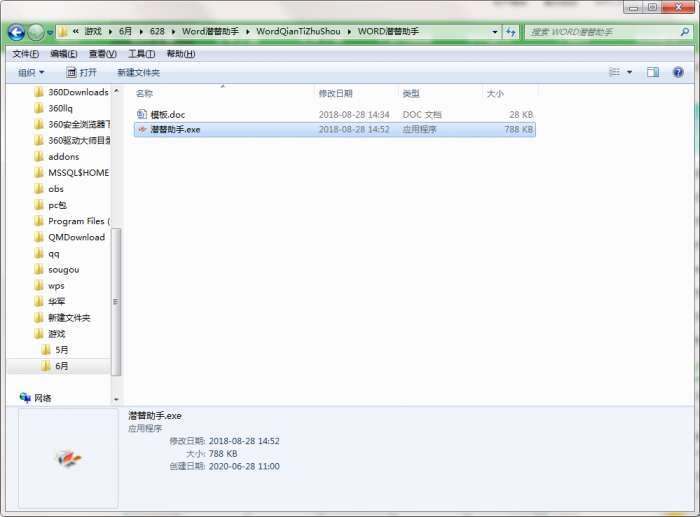Click the Forward navigation arrow
This screenshot has height=517, width=700.
point(36,32)
